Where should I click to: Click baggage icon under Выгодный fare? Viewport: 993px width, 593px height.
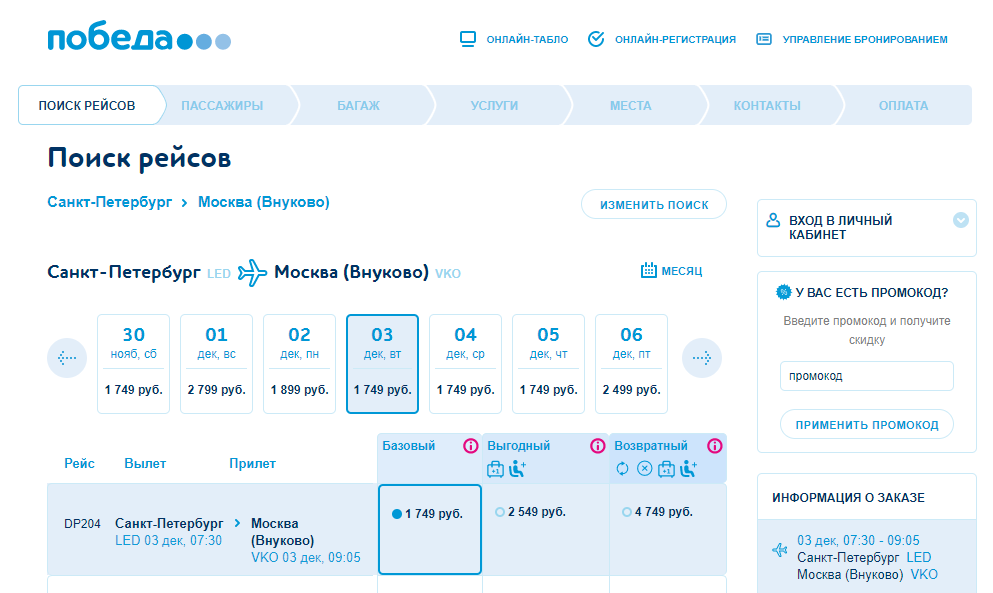[x=495, y=469]
